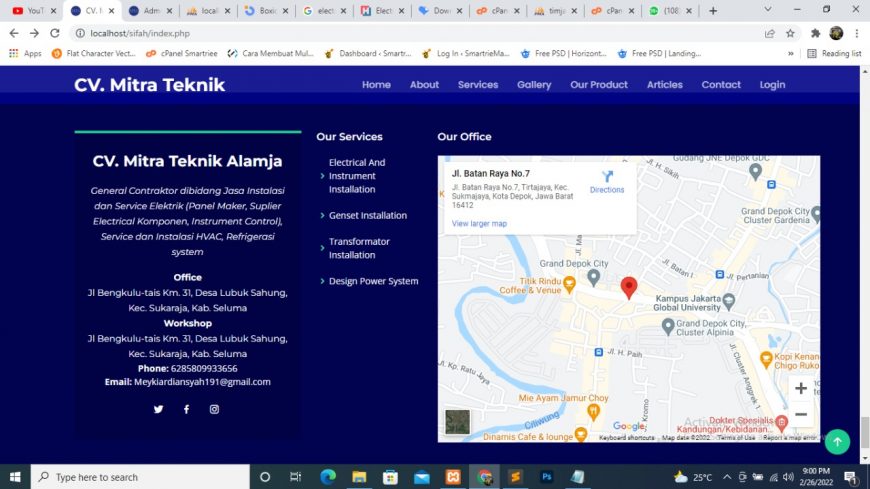Click the page vertical scrollbar thumb

tap(864, 432)
